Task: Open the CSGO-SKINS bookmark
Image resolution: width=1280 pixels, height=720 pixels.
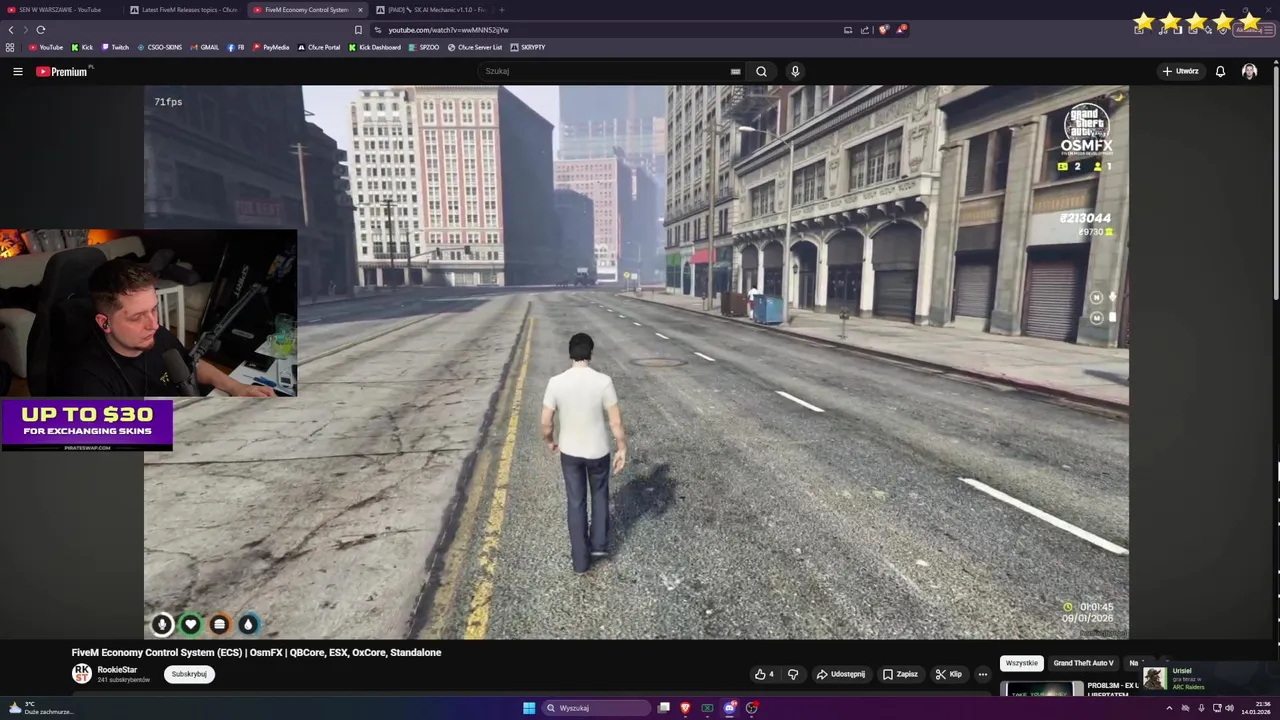Action: [x=160, y=47]
